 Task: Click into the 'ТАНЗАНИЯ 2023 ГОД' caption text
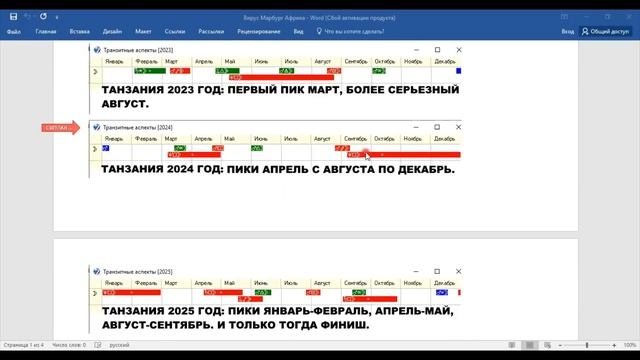280,97
